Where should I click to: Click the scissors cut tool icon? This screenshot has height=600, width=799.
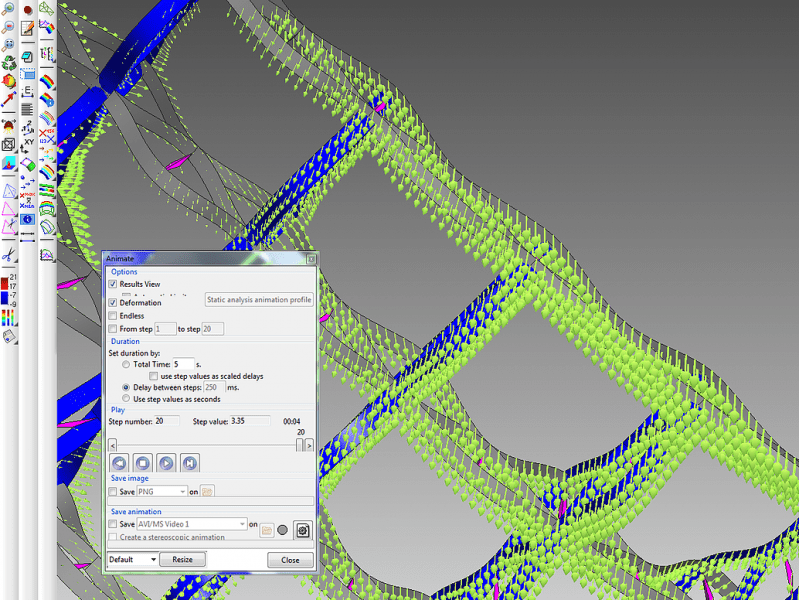click(8, 255)
